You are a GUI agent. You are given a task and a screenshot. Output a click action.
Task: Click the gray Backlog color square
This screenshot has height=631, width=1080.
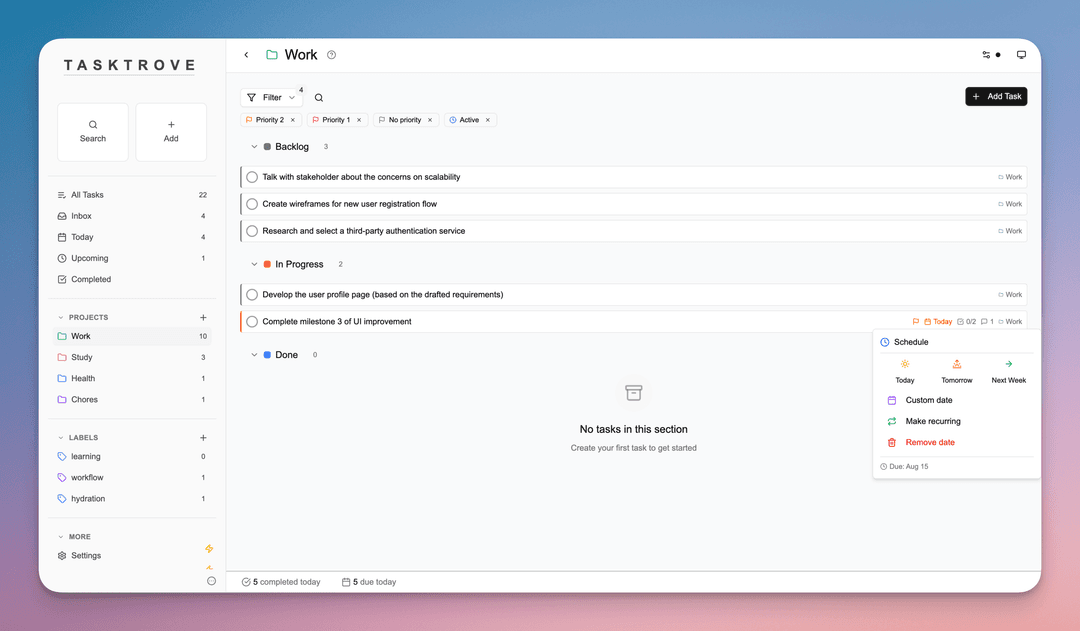tap(267, 147)
